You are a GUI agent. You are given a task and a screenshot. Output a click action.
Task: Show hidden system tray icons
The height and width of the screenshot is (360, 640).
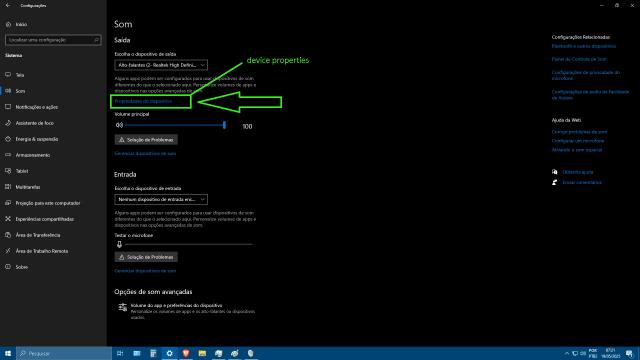click(567, 353)
